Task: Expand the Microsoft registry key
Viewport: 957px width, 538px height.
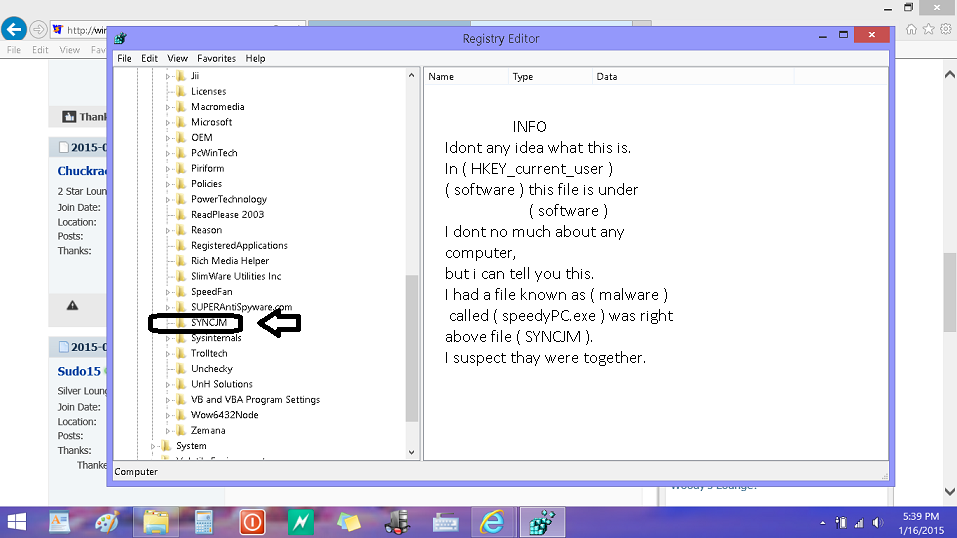Action: tap(168, 122)
